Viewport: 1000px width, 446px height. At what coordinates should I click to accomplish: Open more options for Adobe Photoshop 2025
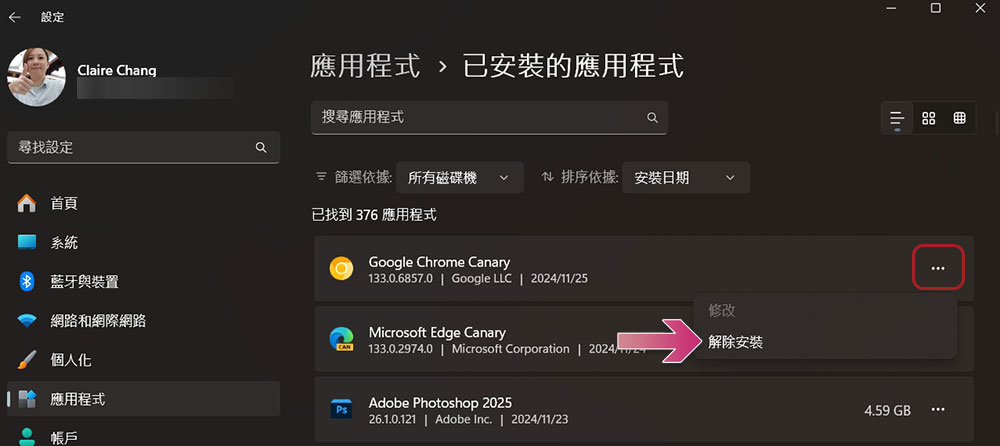click(x=938, y=410)
